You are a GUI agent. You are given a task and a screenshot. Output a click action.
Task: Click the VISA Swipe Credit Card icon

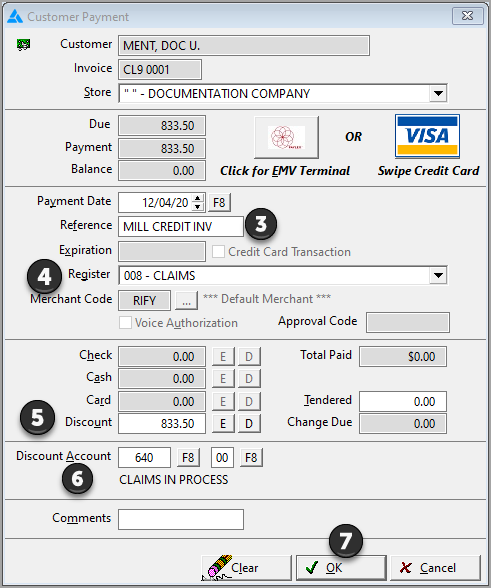click(x=427, y=136)
